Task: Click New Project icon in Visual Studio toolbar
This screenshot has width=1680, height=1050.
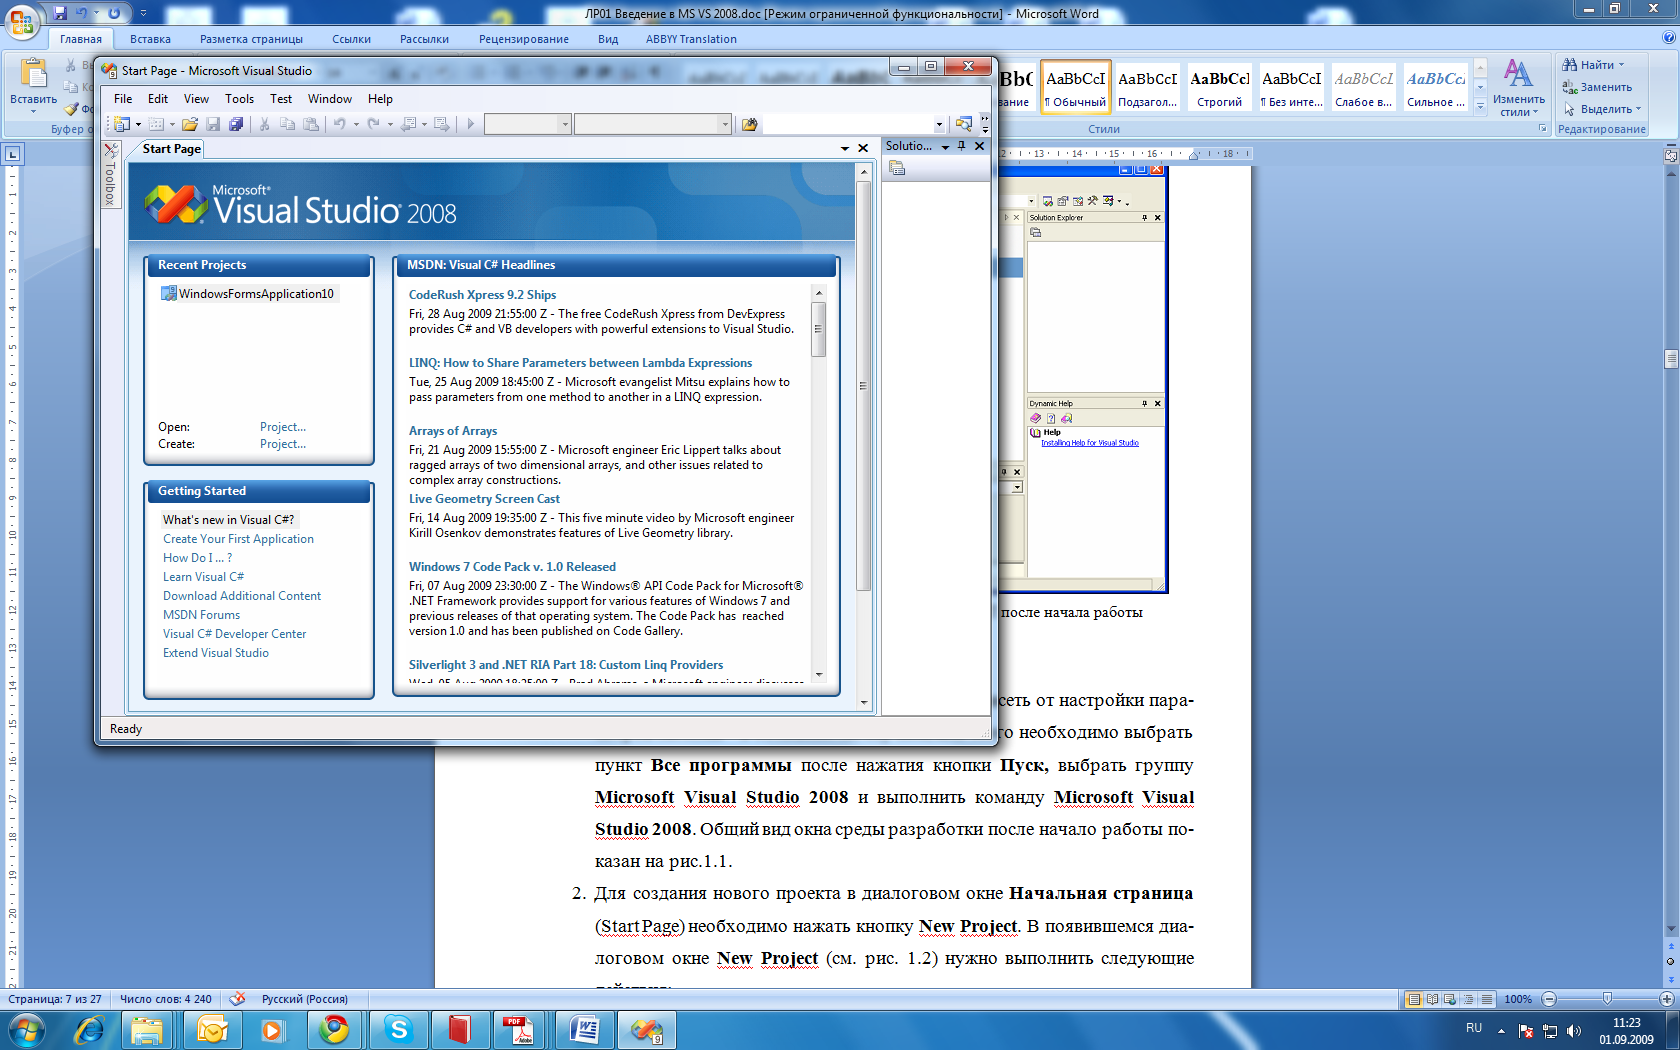Action: [x=121, y=124]
